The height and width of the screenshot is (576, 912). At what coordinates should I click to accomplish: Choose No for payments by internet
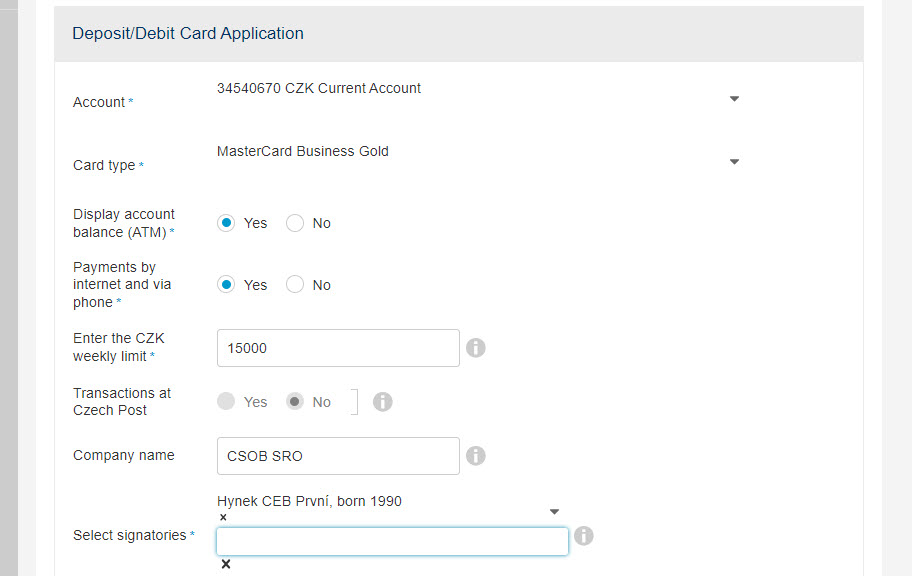(295, 285)
